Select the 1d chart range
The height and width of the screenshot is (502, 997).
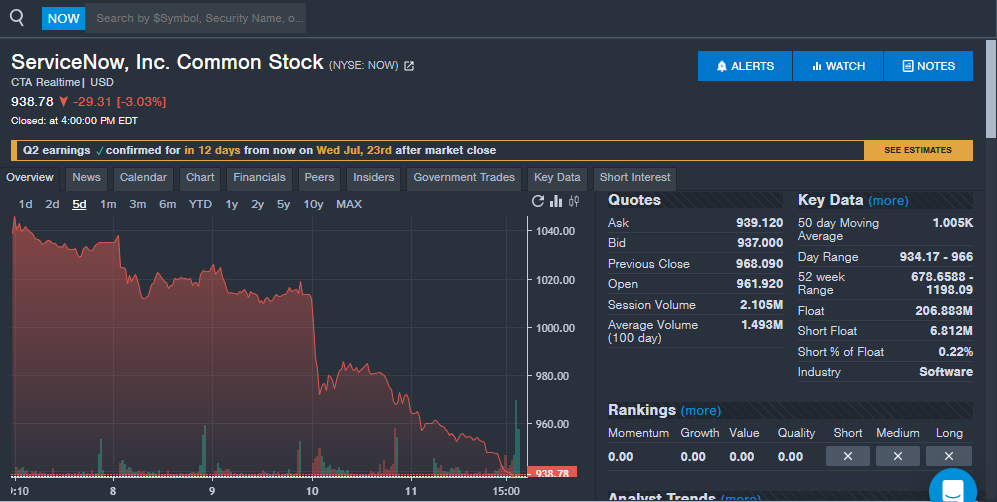(x=25, y=205)
